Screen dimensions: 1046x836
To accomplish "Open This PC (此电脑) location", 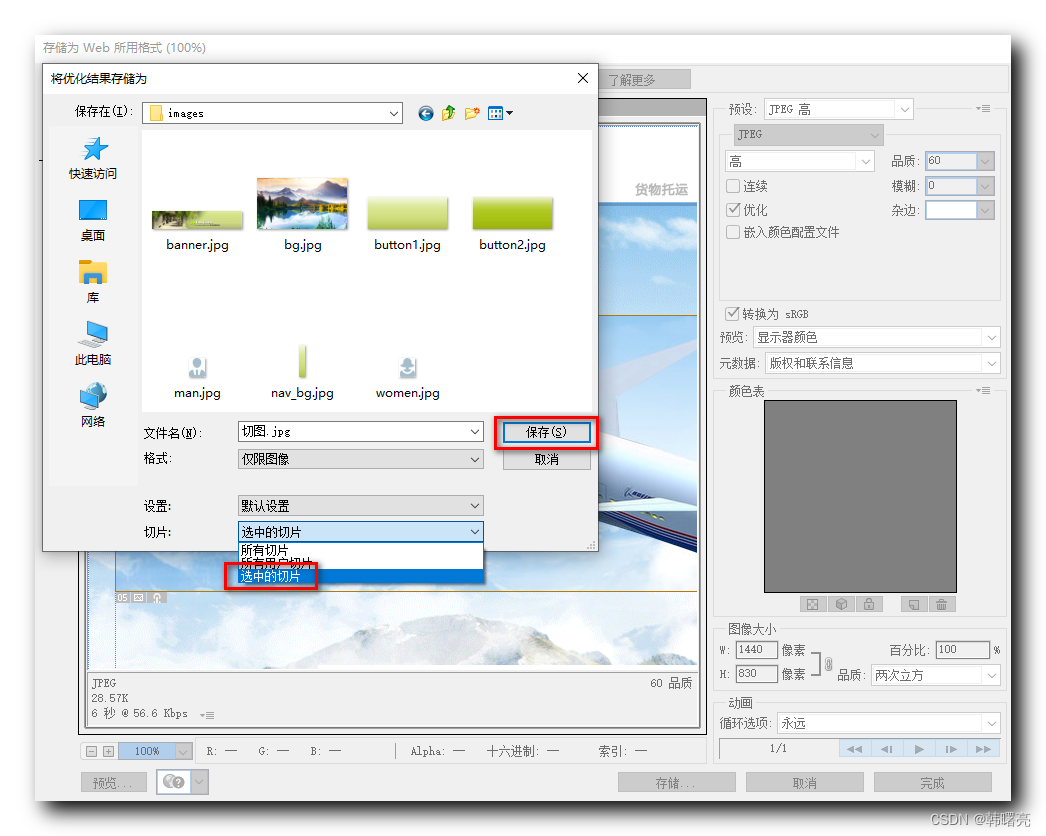I will (93, 344).
